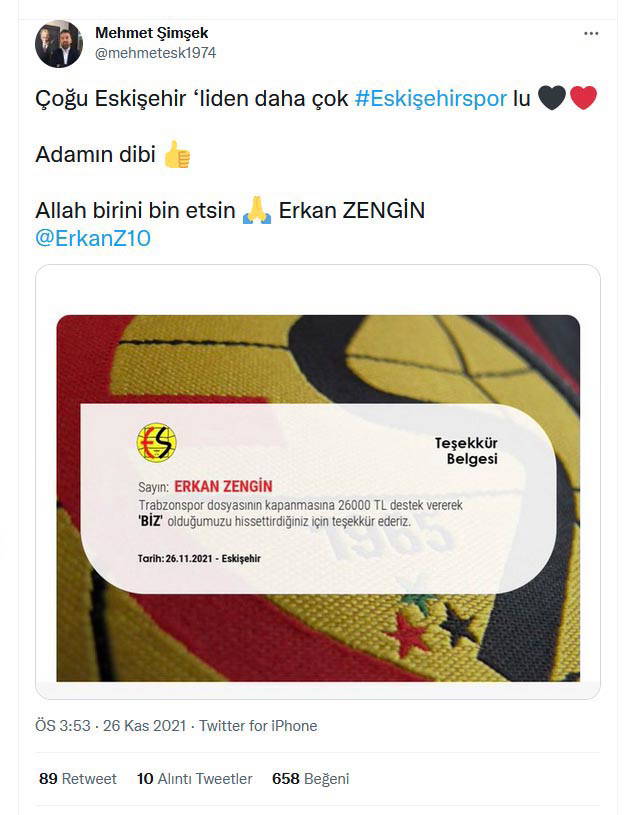Open the Twitter for iPhone source link
624x815 pixels.
click(x=258, y=726)
